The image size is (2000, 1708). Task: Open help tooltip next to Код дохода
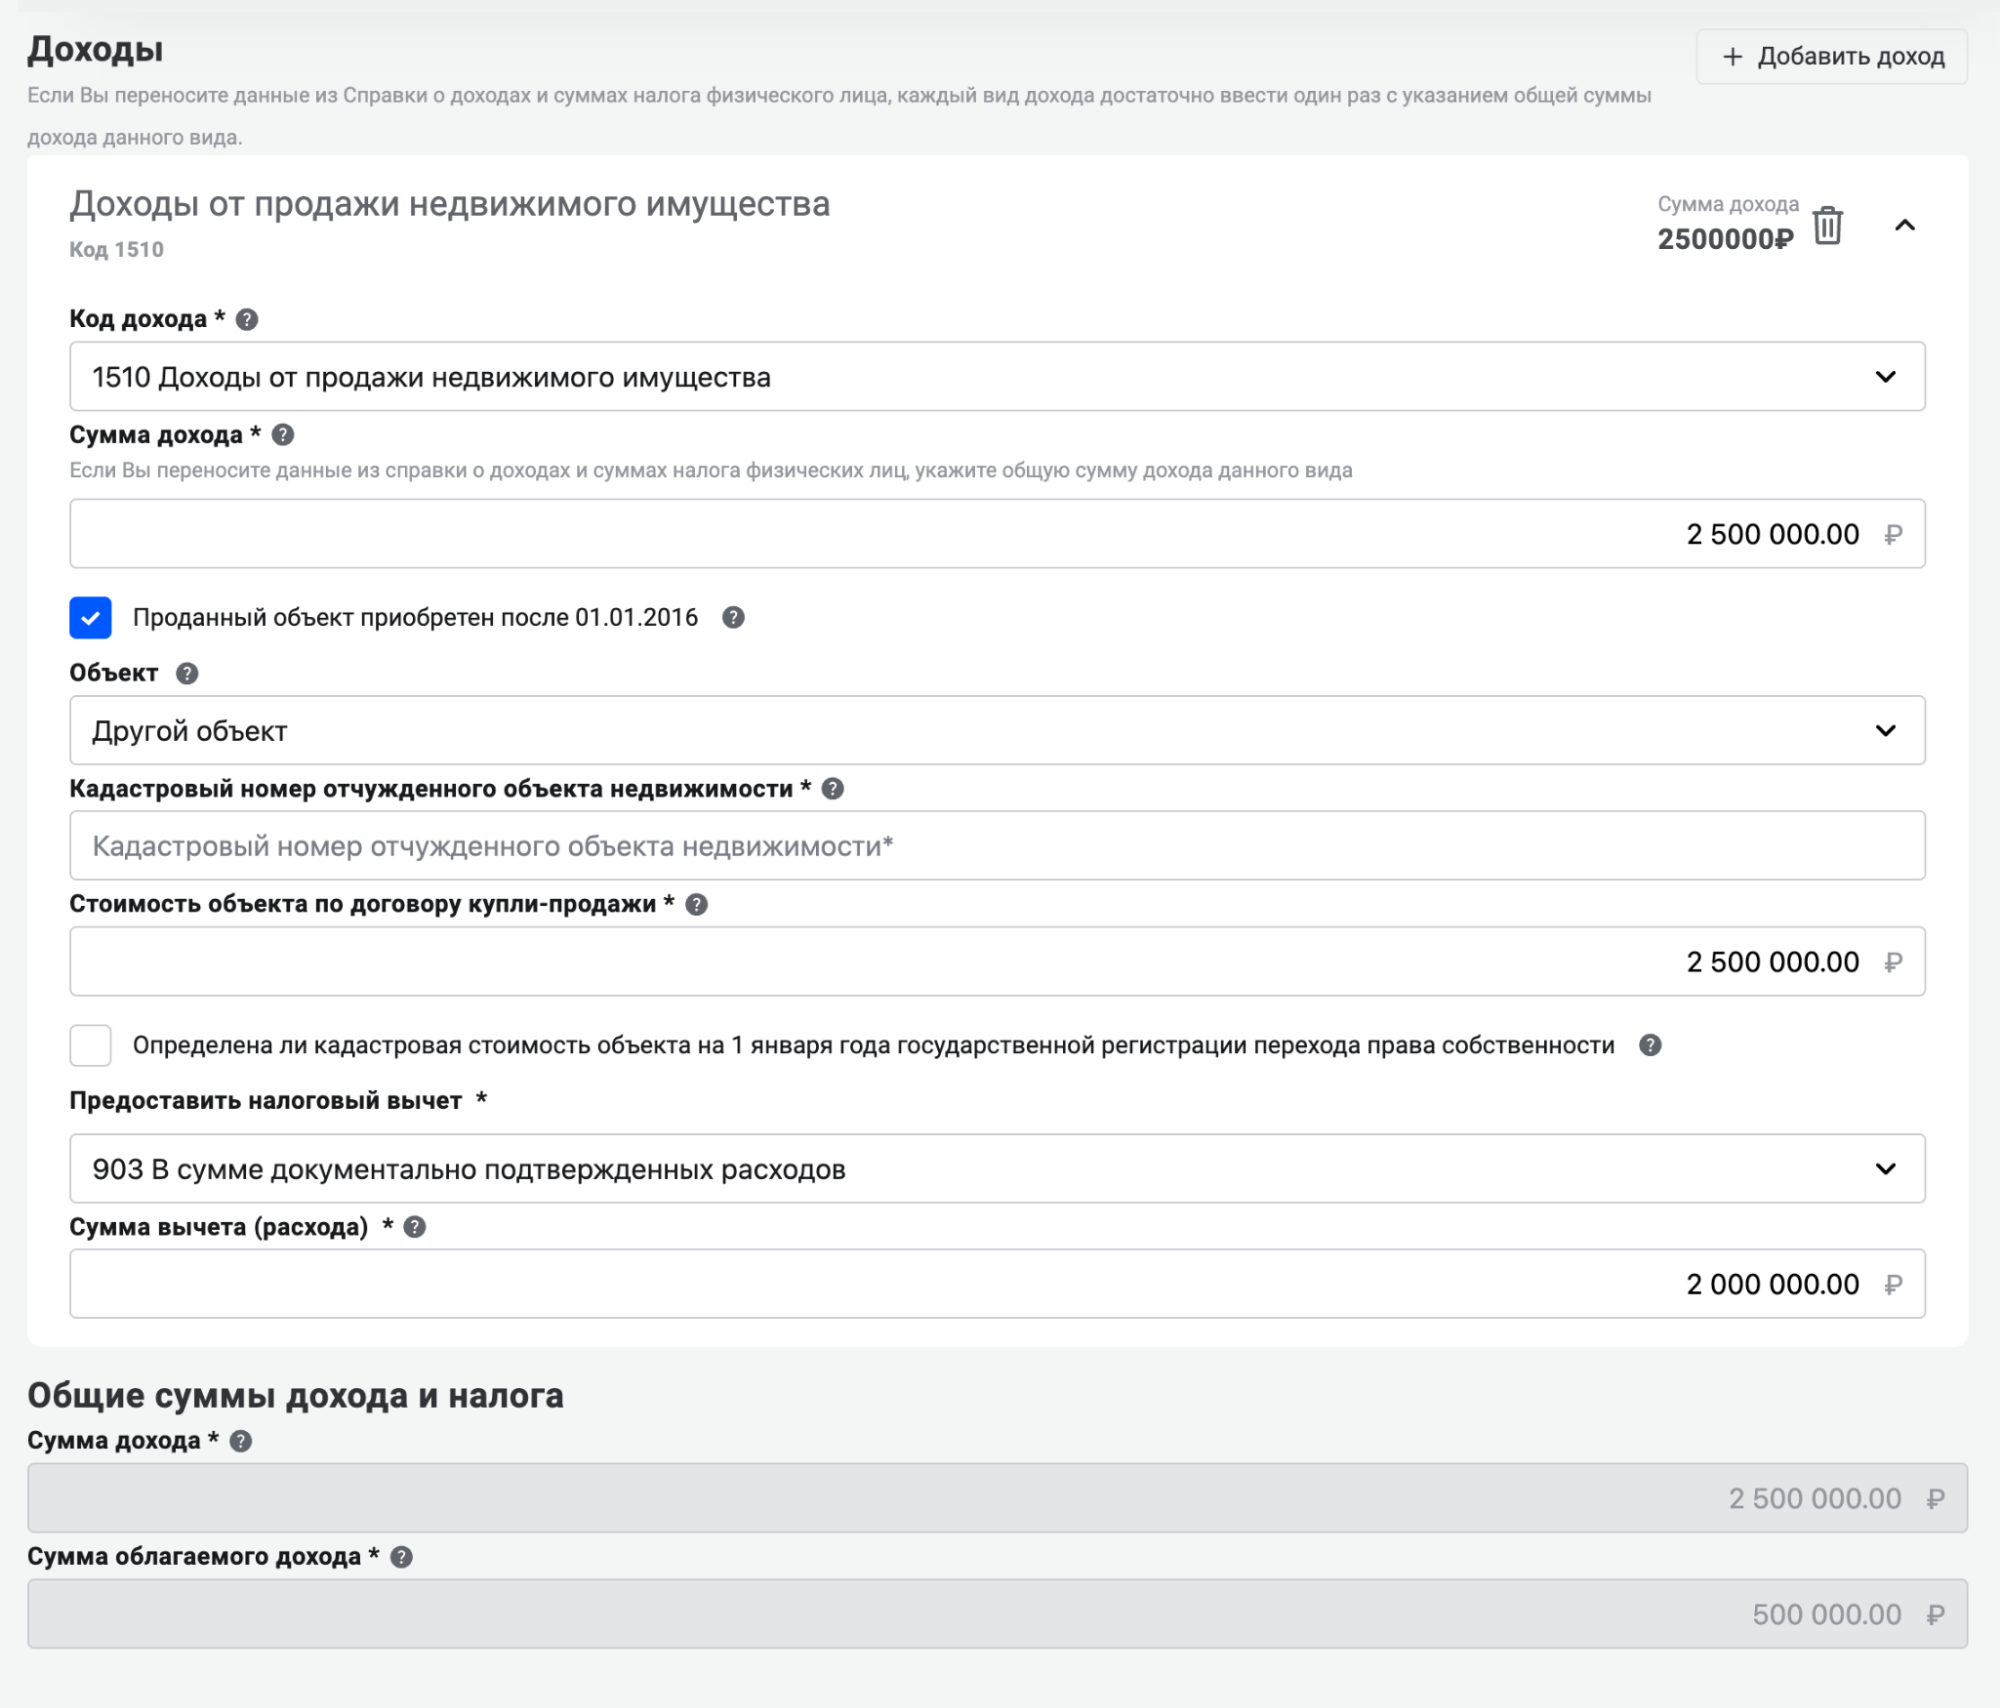point(247,319)
